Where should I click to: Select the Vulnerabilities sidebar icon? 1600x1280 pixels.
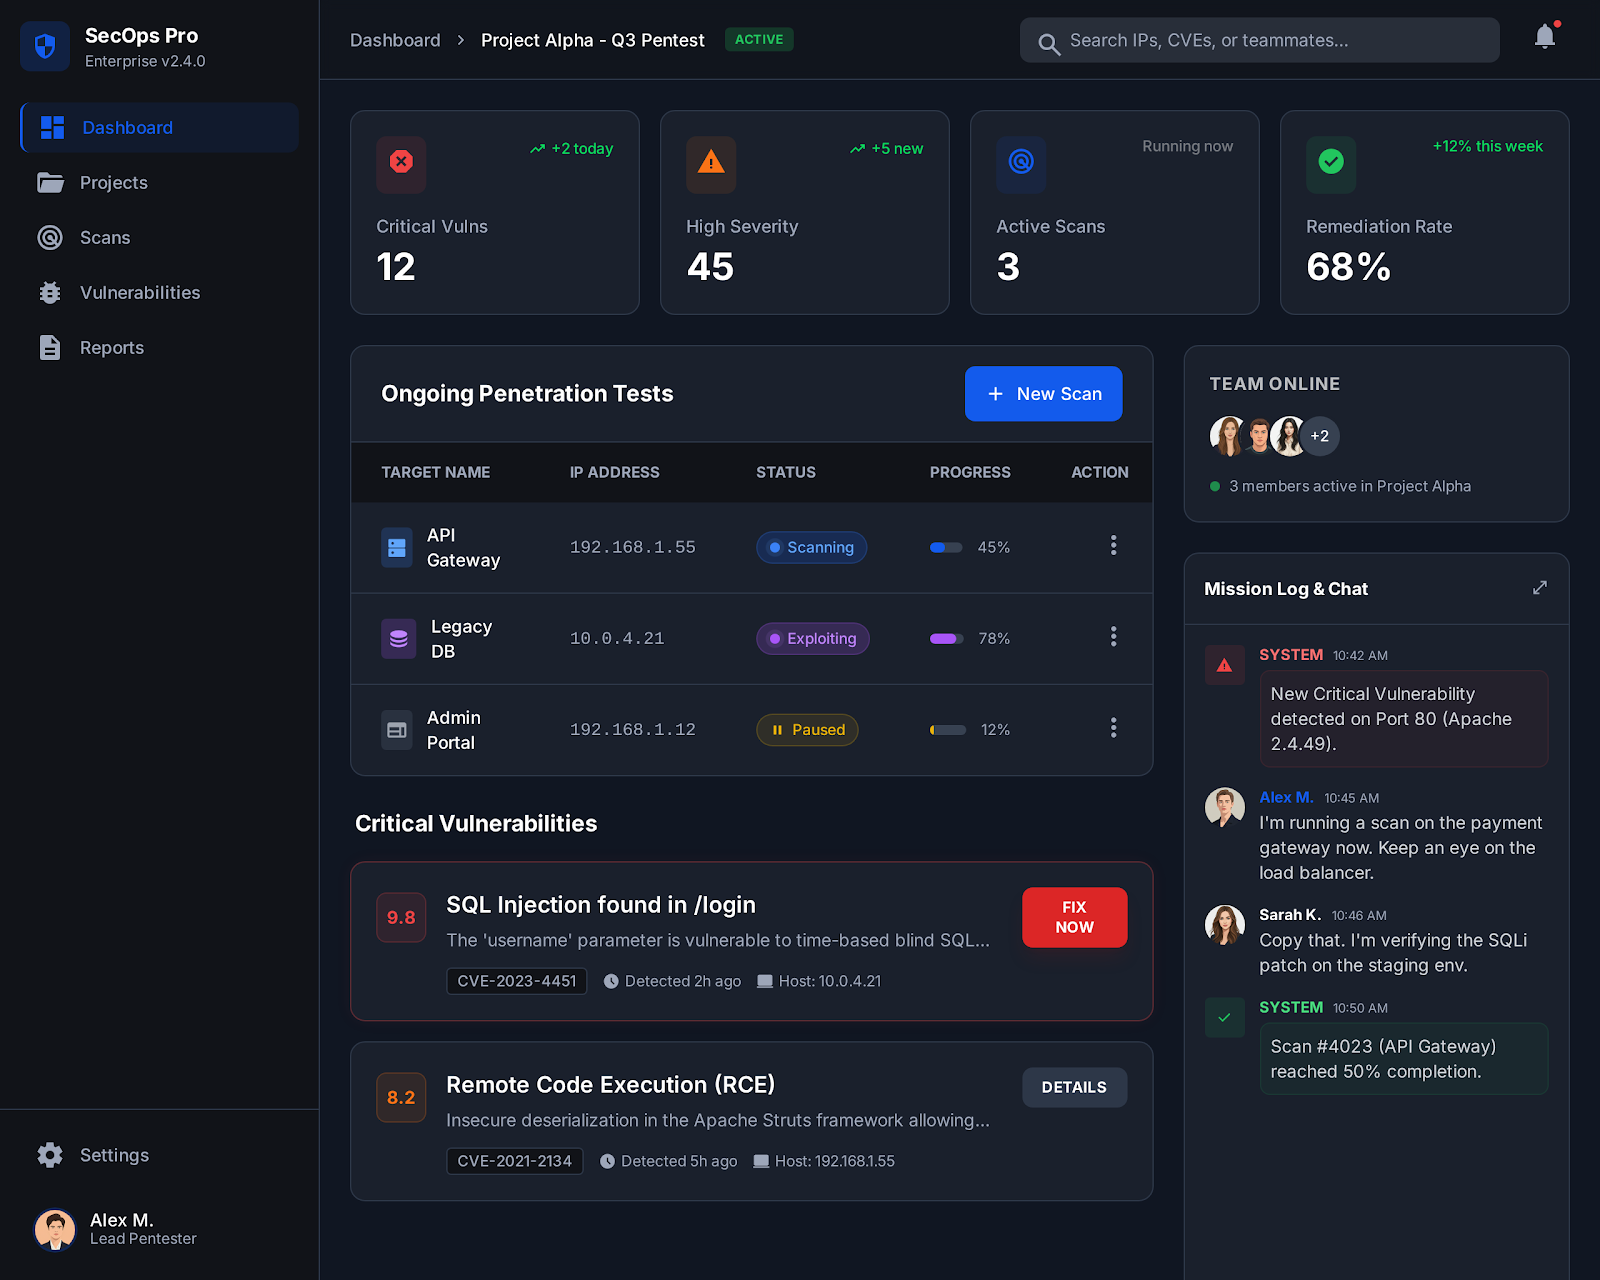pyautogui.click(x=50, y=292)
